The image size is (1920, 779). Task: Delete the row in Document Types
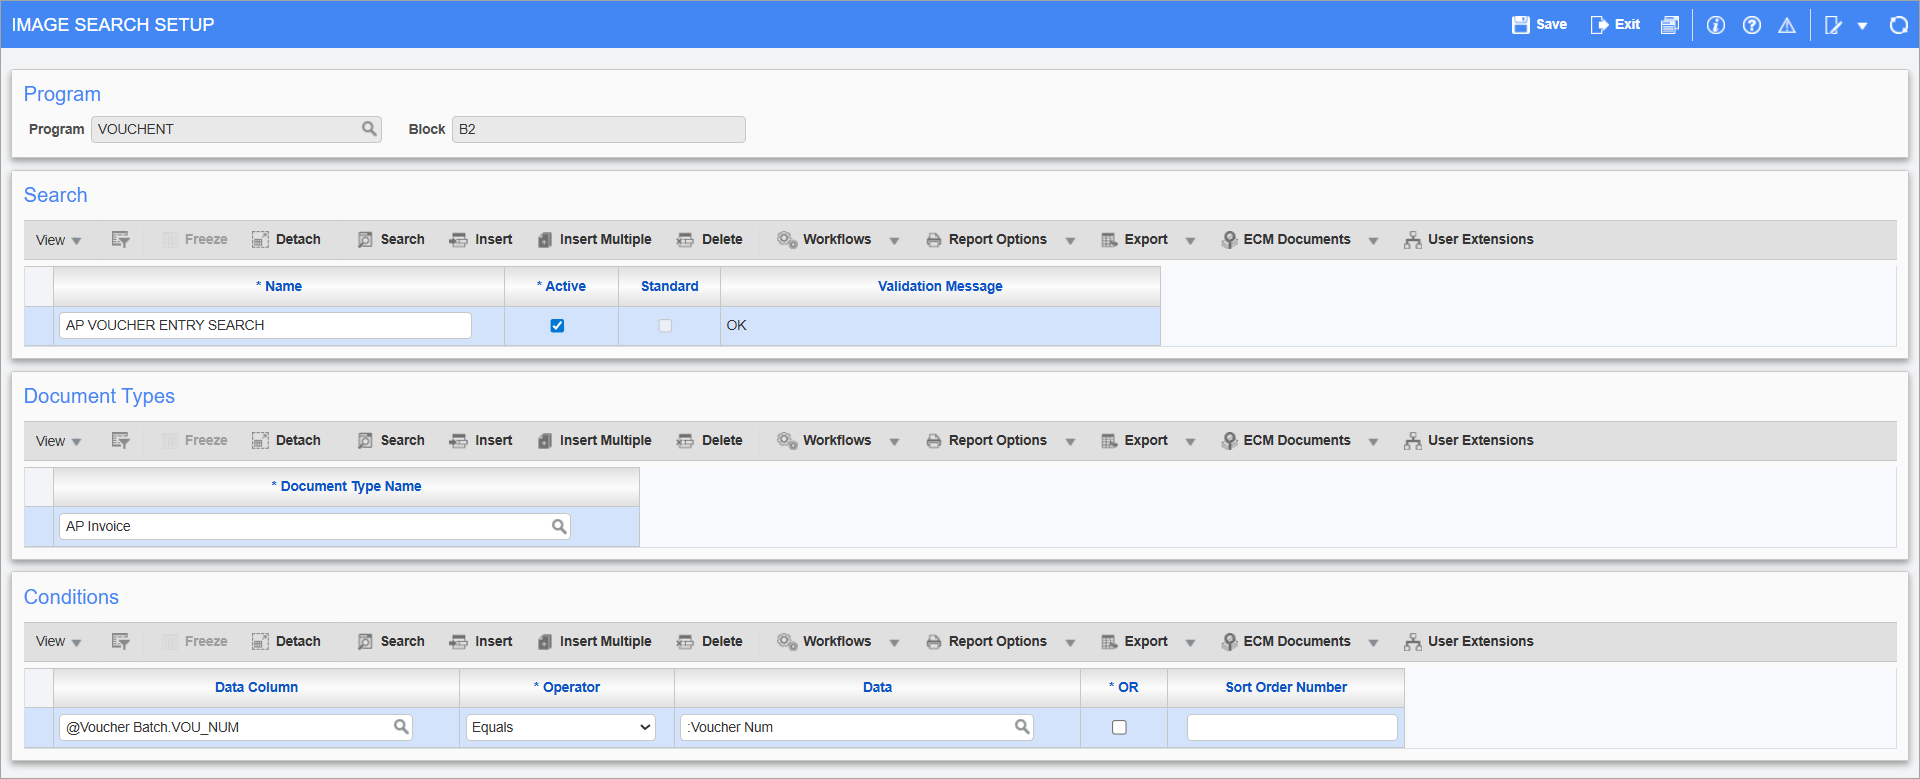coord(709,441)
